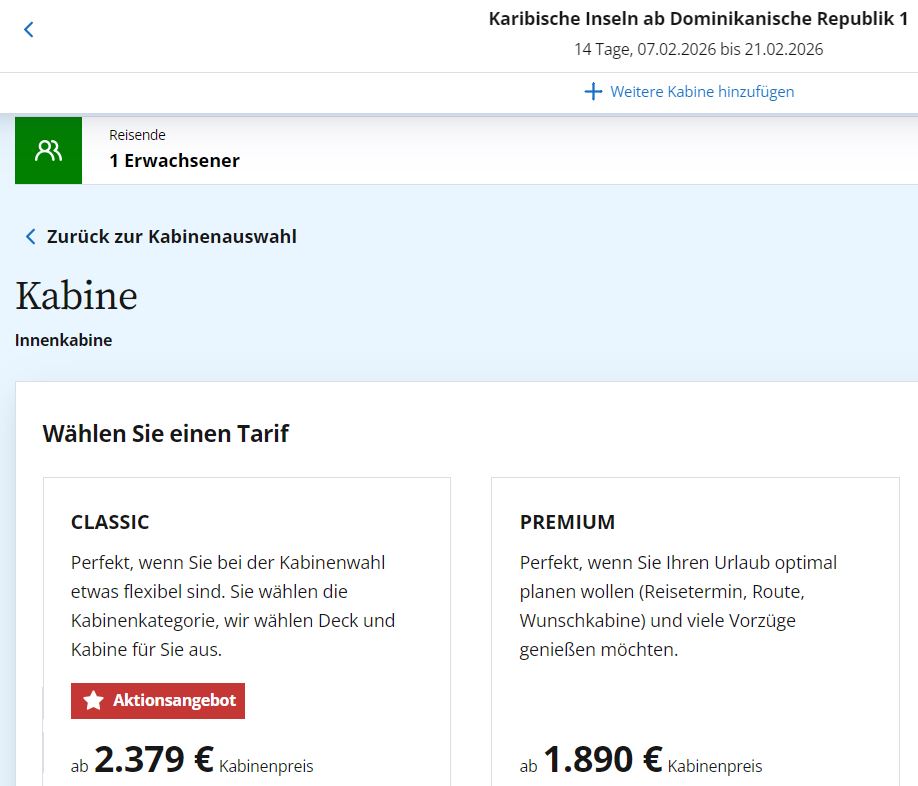Click the plus icon for adding a cabin
Viewport: 918px width, 786px height.
tap(593, 91)
